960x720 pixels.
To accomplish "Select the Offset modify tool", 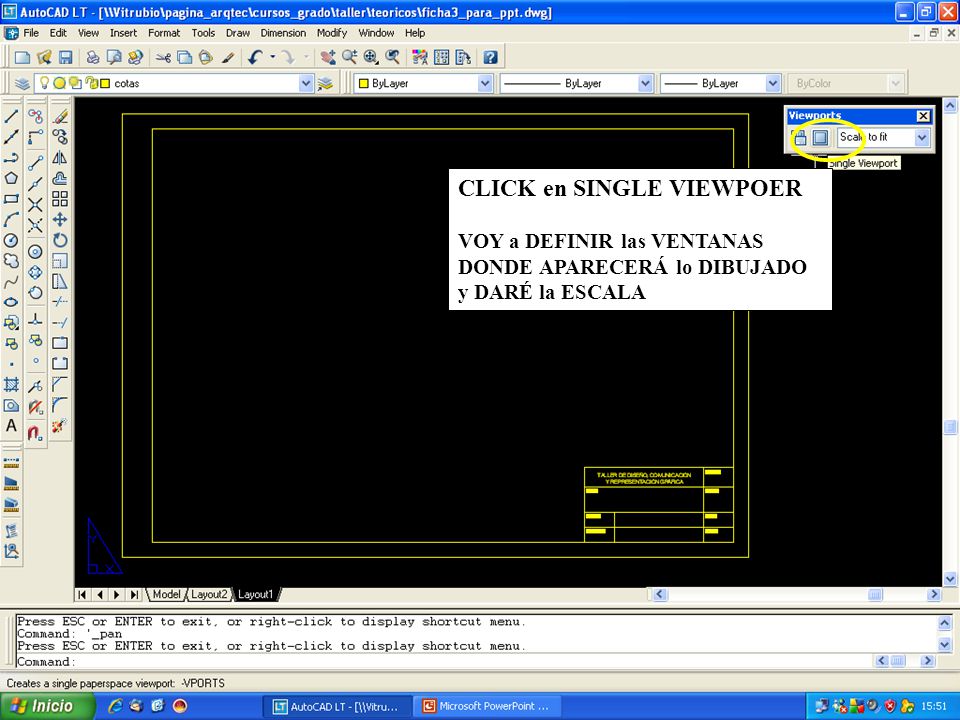I will tap(60, 178).
